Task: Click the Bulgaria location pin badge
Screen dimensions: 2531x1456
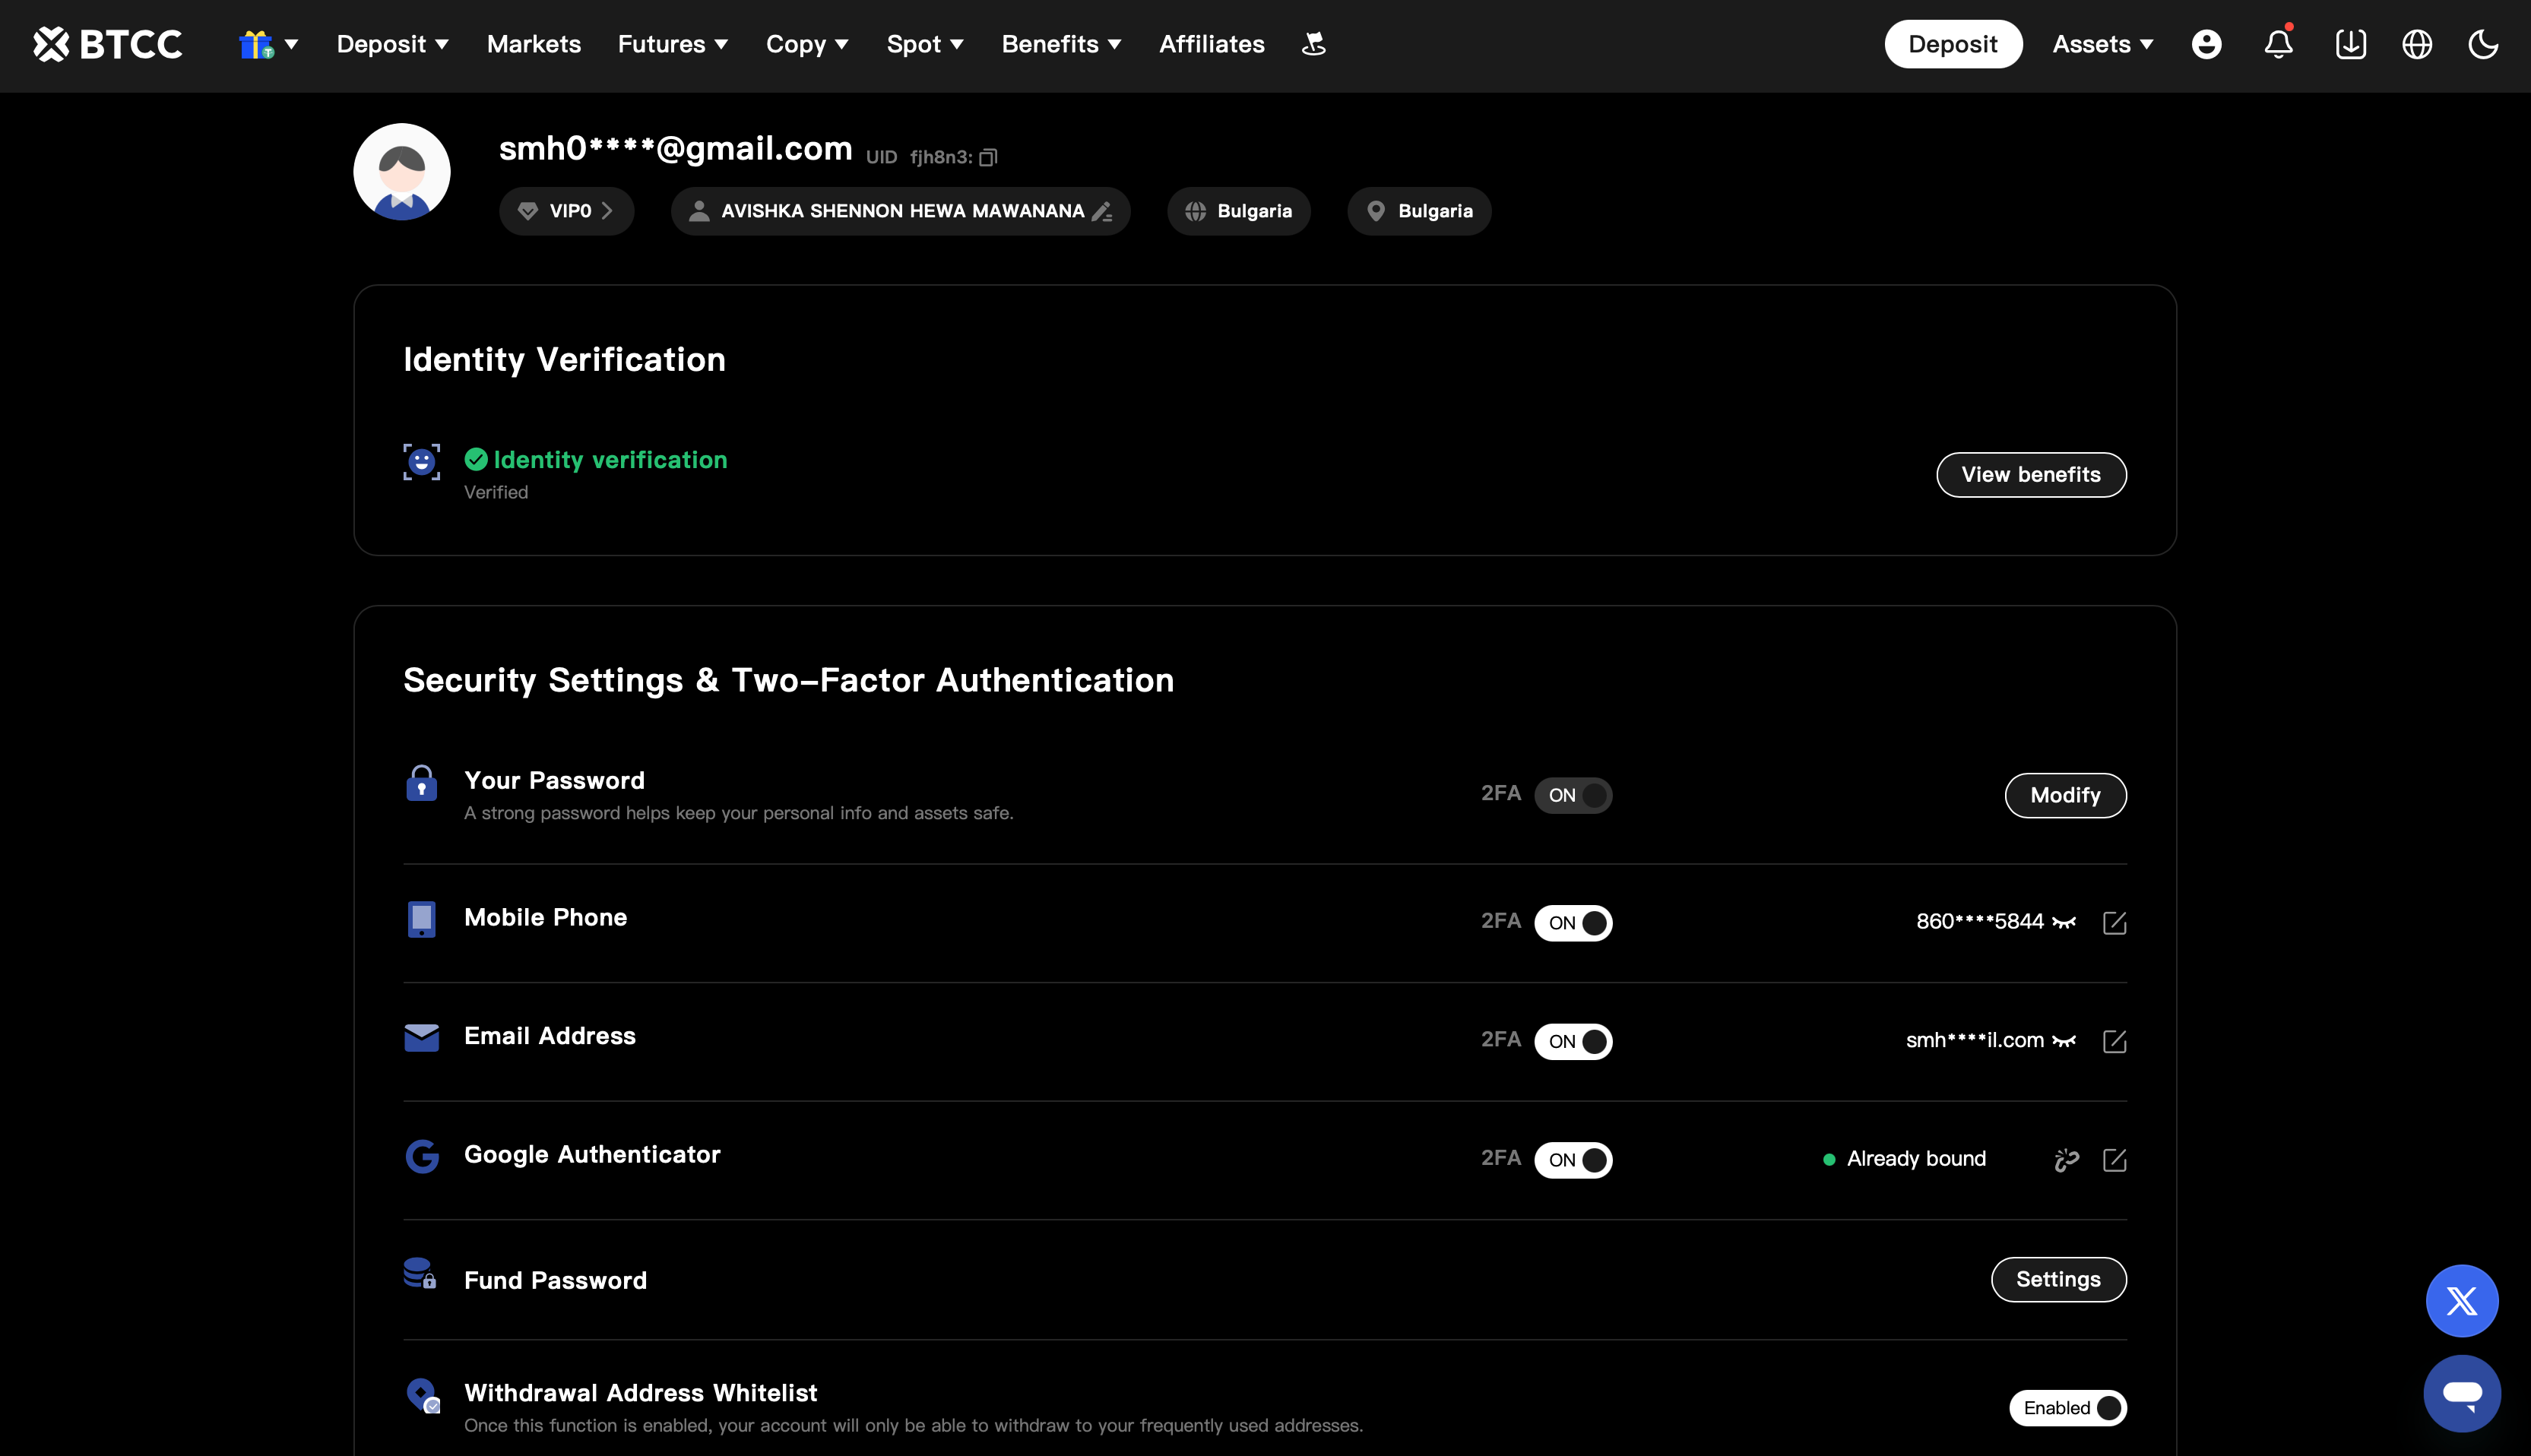Action: 1419,211
